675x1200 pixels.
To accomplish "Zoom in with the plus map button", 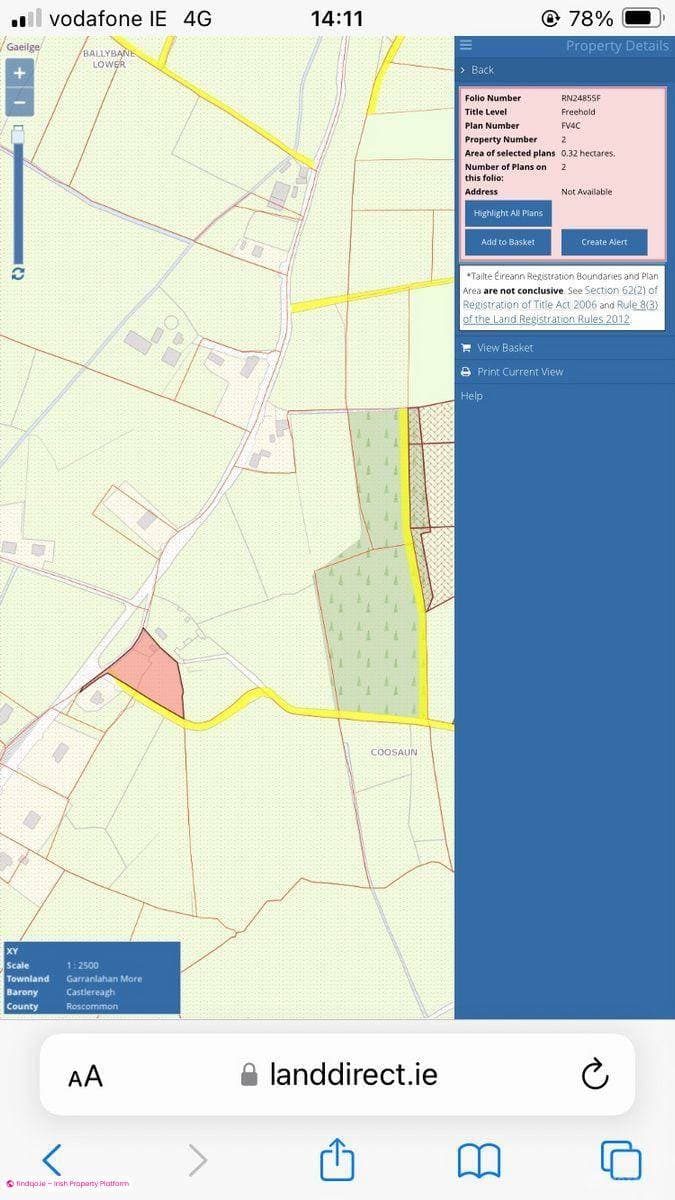I will coord(19,73).
